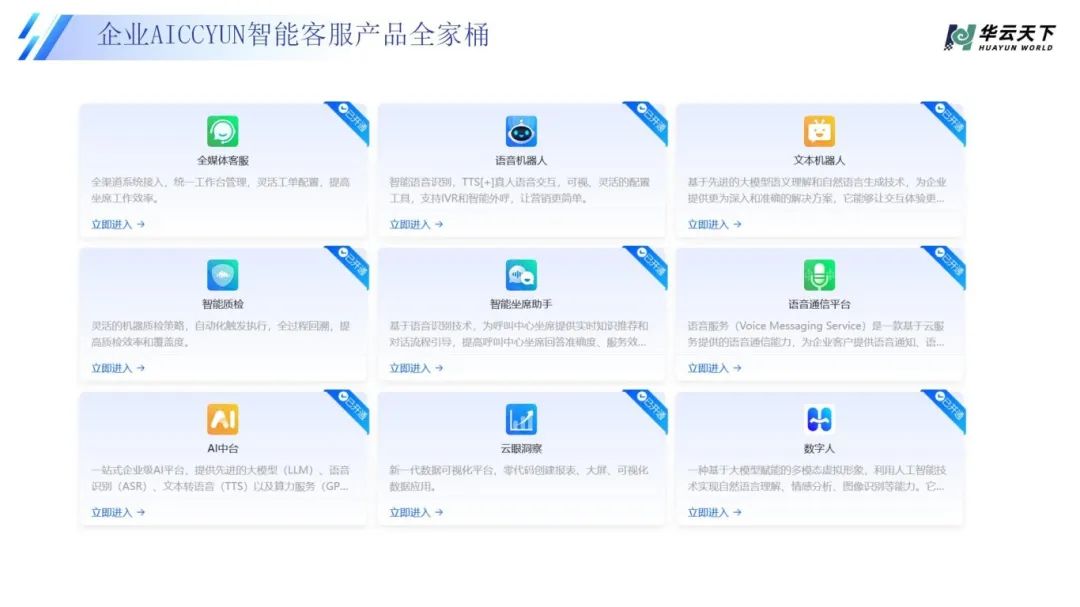Click the 文本机器人 orange icon
Viewport: 1080px width, 607px height.
[x=819, y=131]
